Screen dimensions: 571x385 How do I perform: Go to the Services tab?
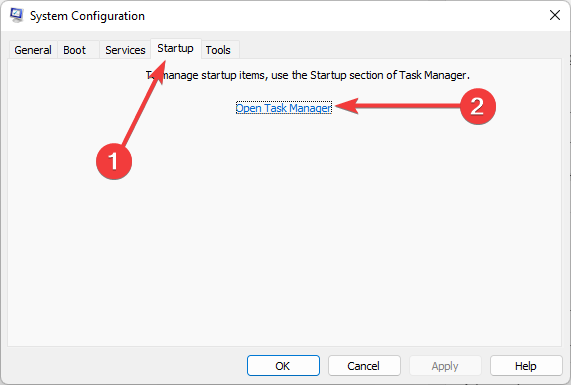pyautogui.click(x=125, y=50)
